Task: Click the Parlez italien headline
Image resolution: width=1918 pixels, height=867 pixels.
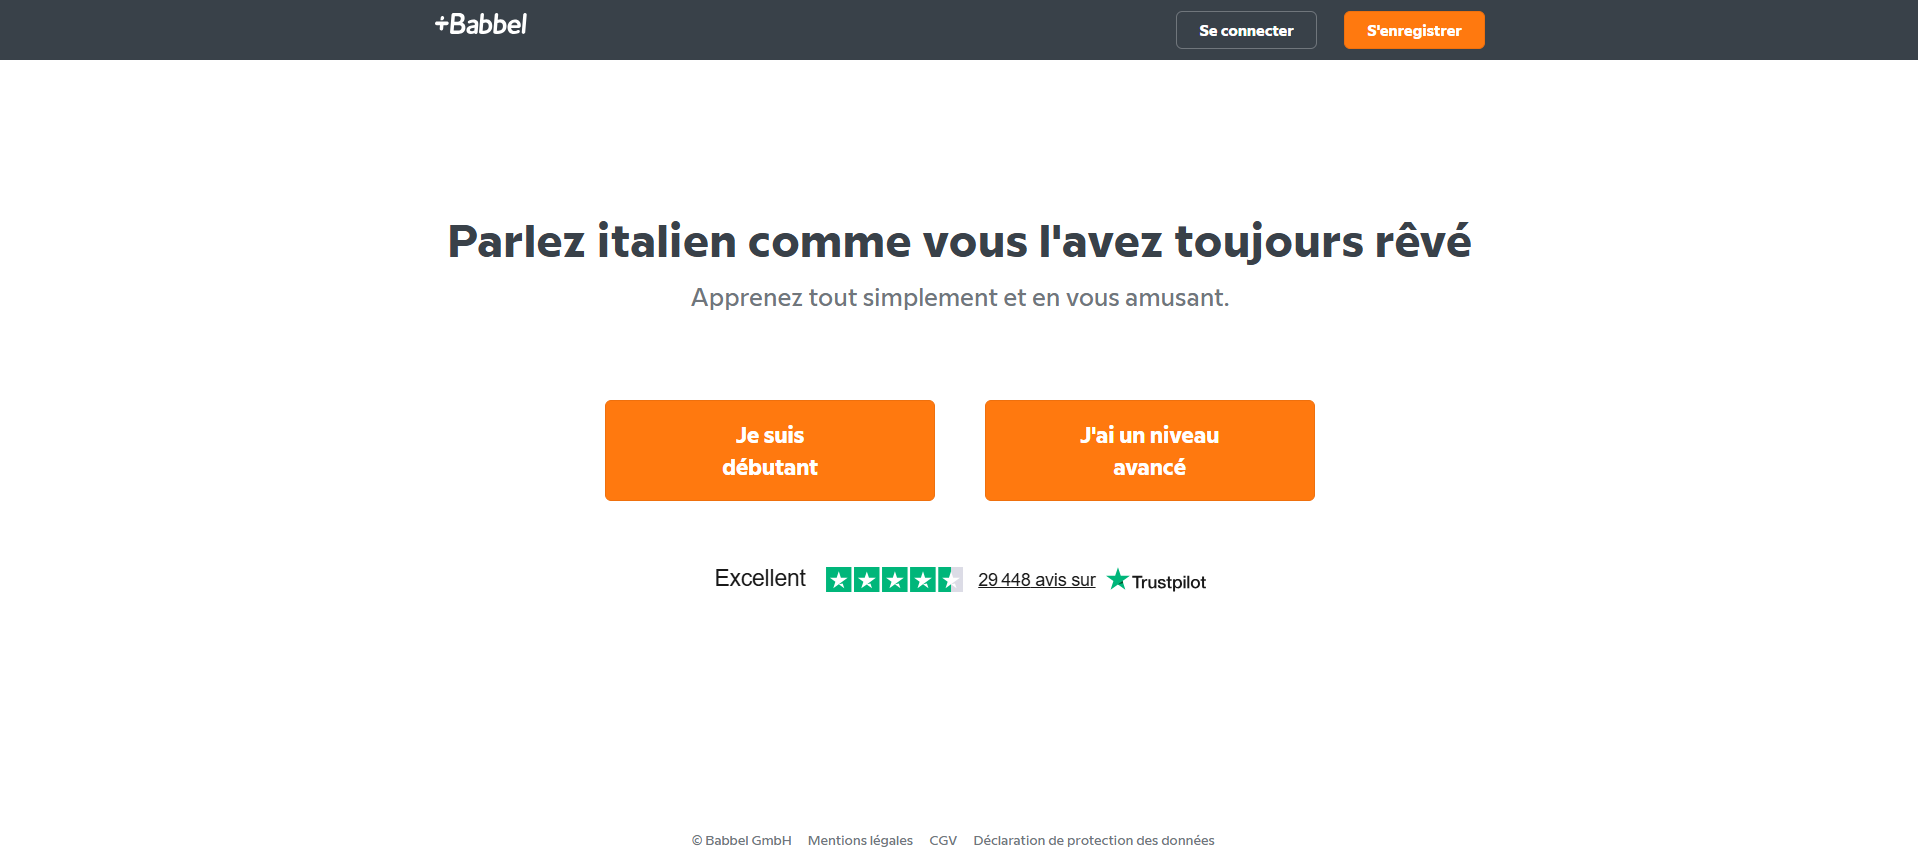Action: click(959, 242)
